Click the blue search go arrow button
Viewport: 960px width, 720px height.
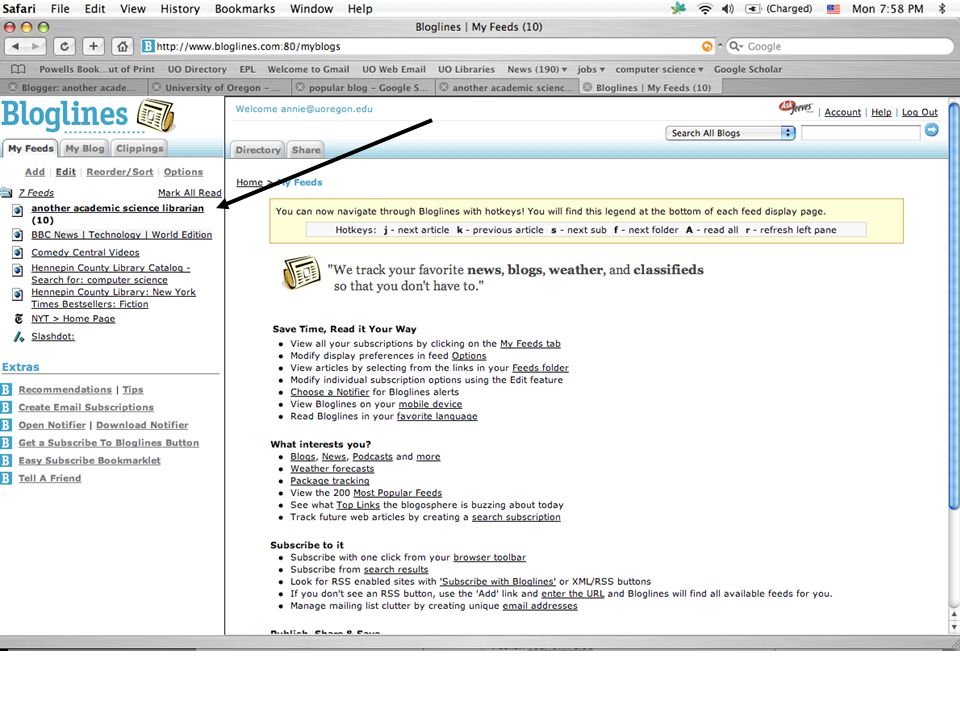pyautogui.click(x=931, y=130)
